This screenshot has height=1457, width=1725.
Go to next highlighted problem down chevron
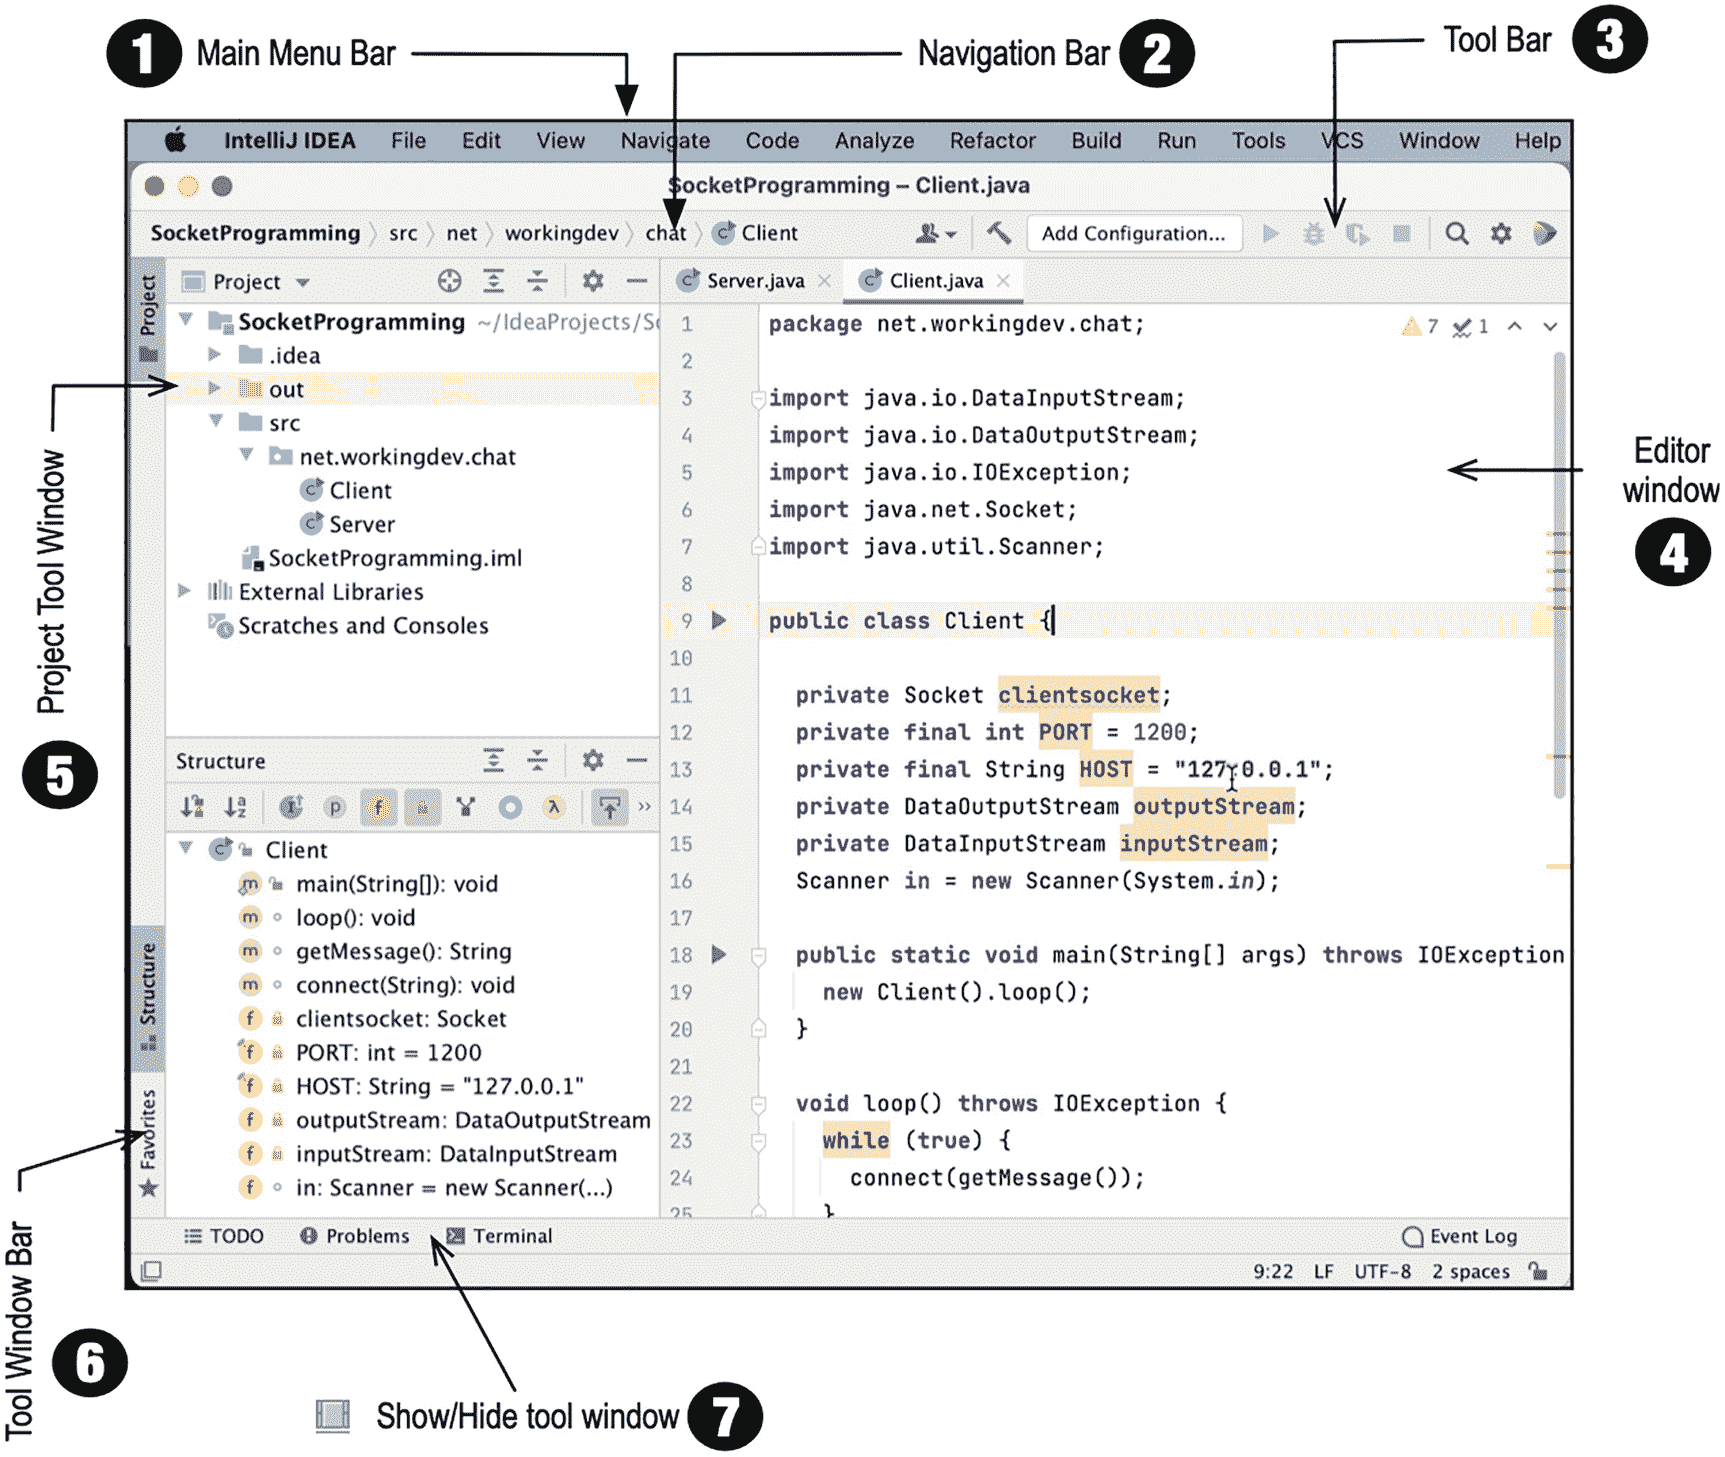(x=1550, y=326)
